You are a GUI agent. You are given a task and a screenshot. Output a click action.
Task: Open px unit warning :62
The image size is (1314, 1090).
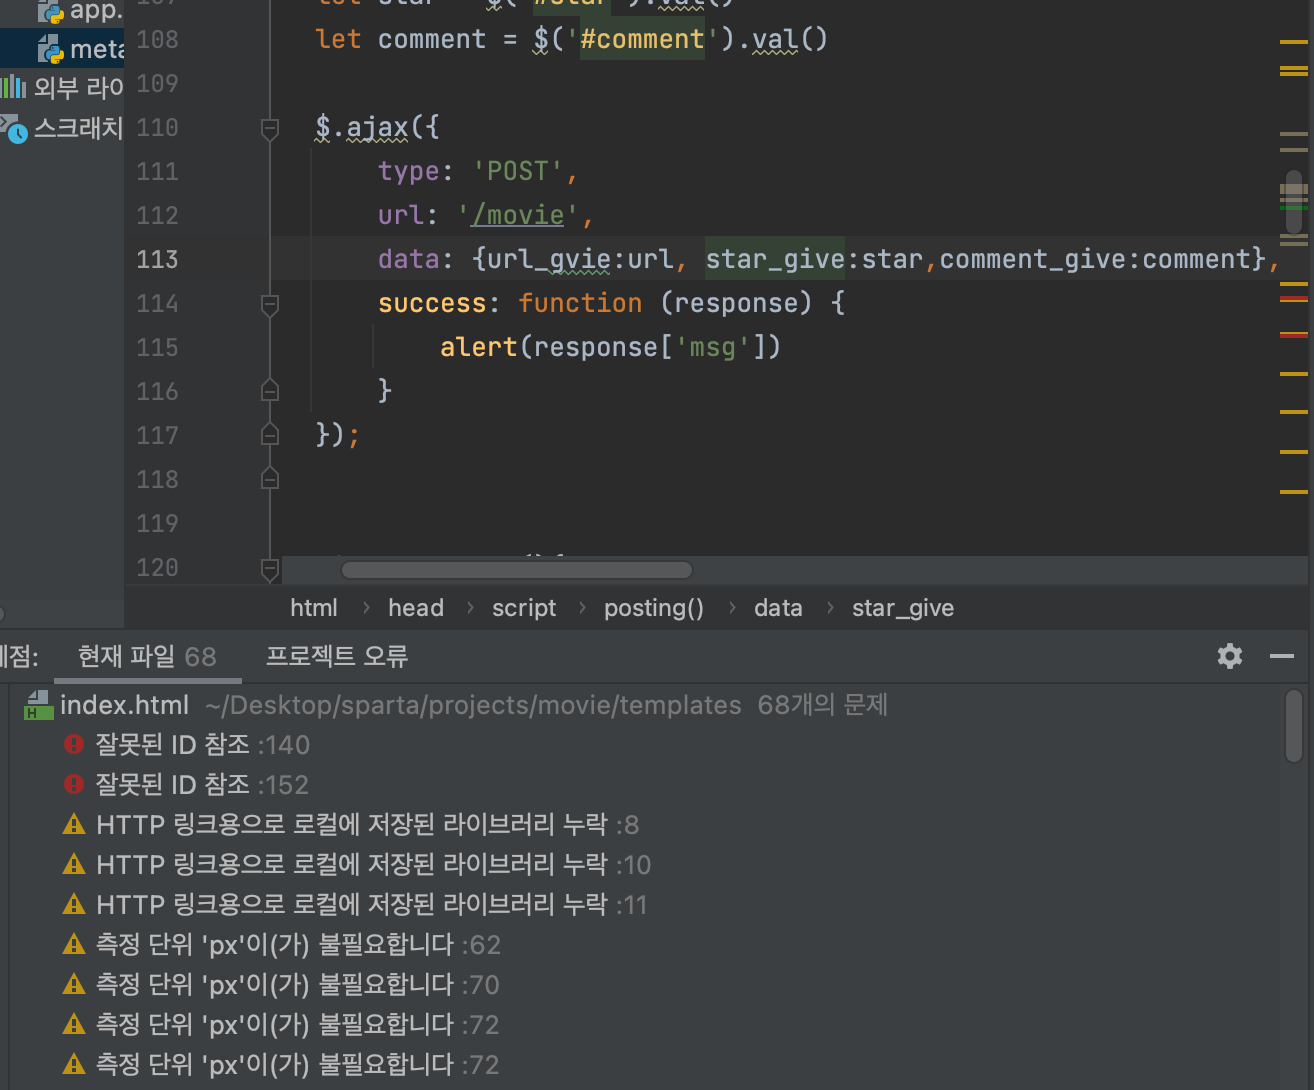(x=645, y=944)
